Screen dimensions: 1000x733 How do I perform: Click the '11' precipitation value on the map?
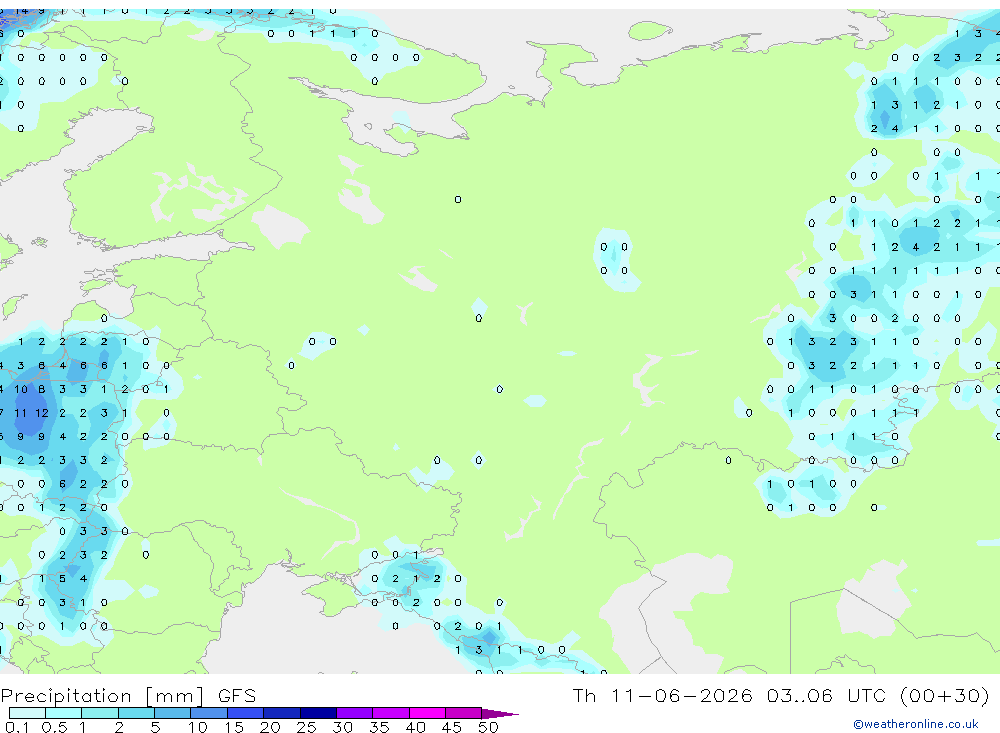point(20,413)
